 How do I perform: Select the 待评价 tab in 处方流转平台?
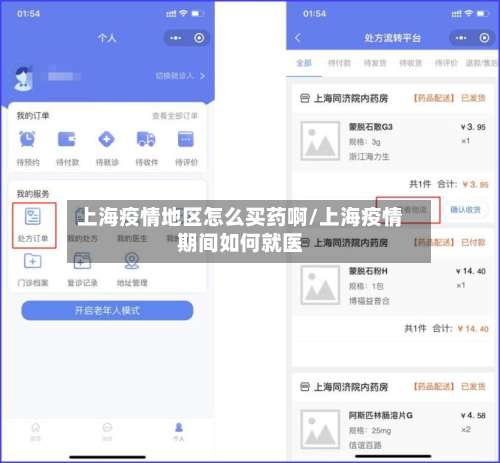coord(446,63)
